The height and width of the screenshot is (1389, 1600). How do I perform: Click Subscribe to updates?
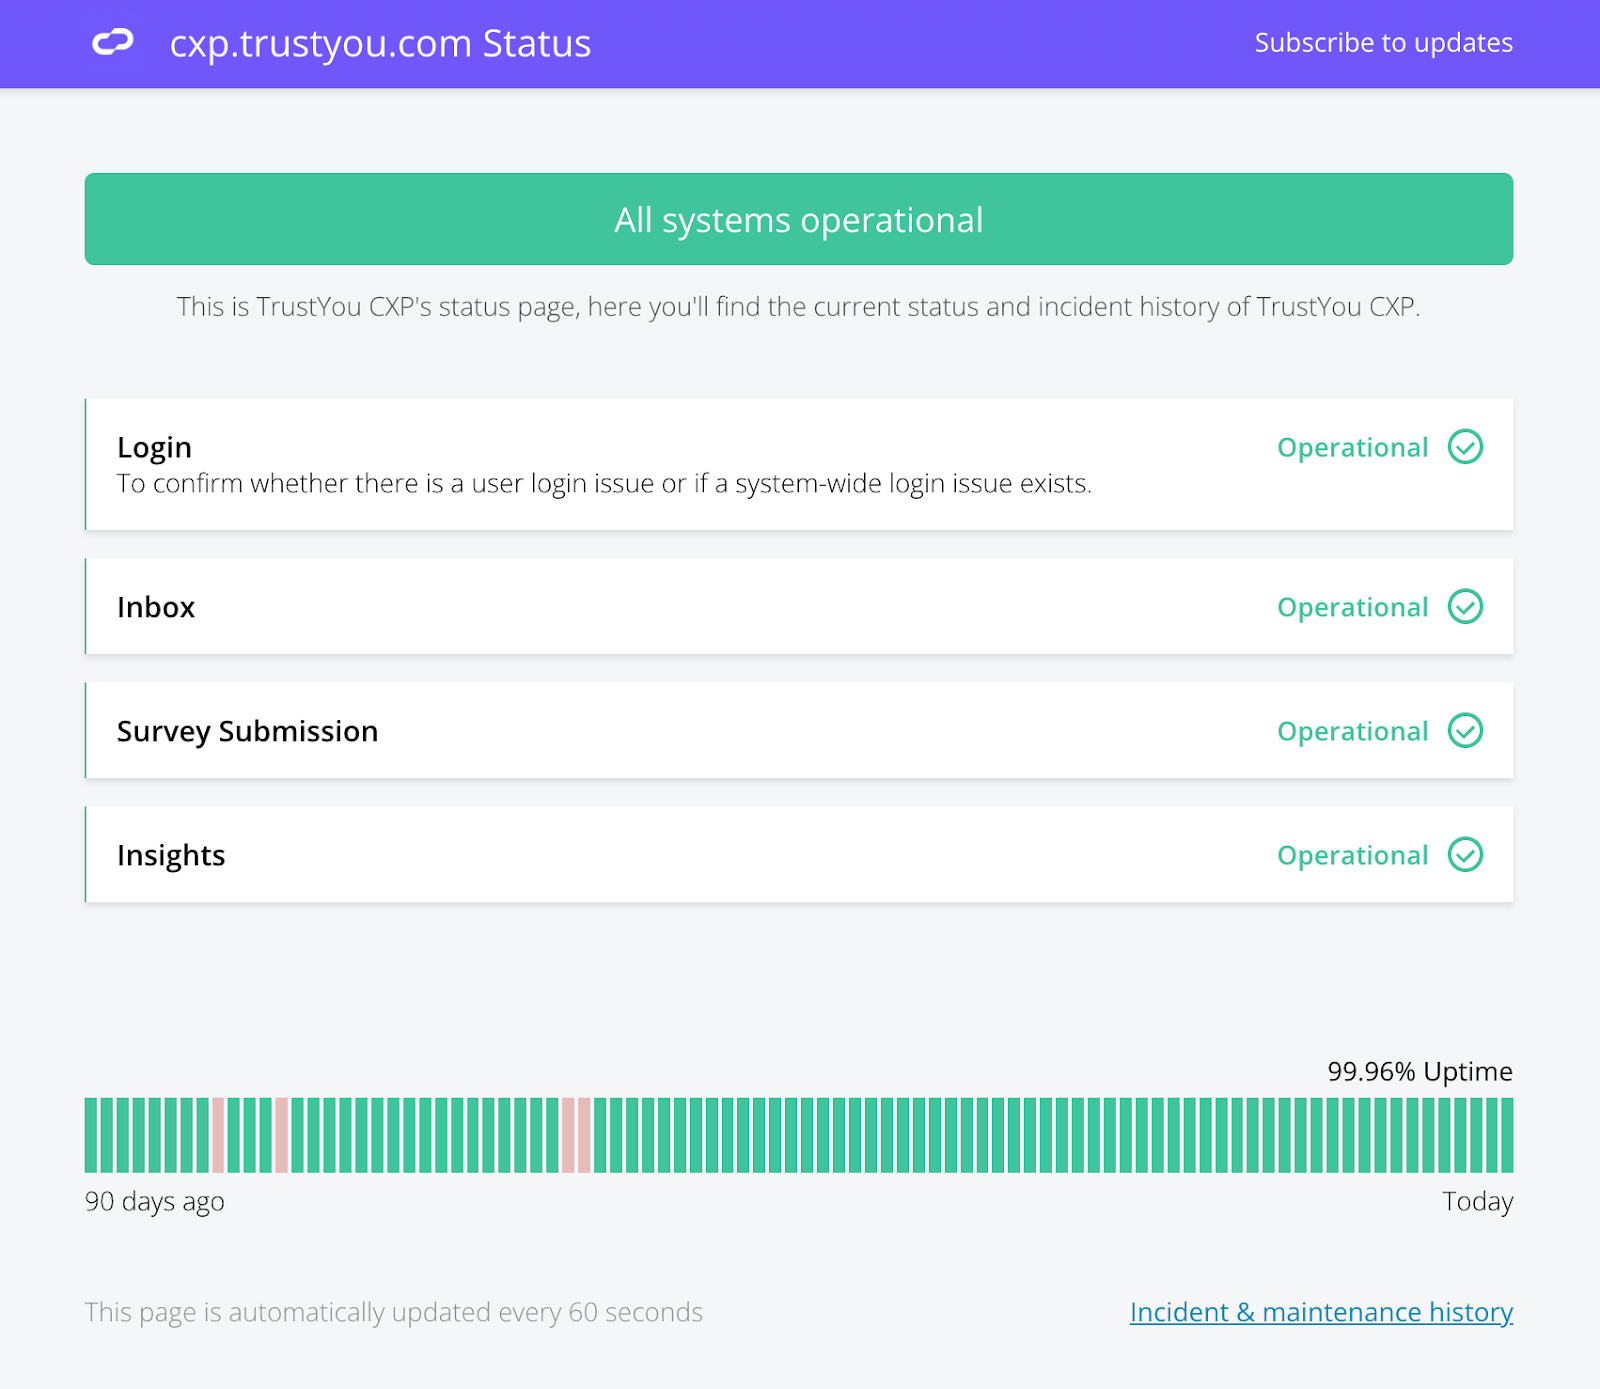click(x=1383, y=43)
